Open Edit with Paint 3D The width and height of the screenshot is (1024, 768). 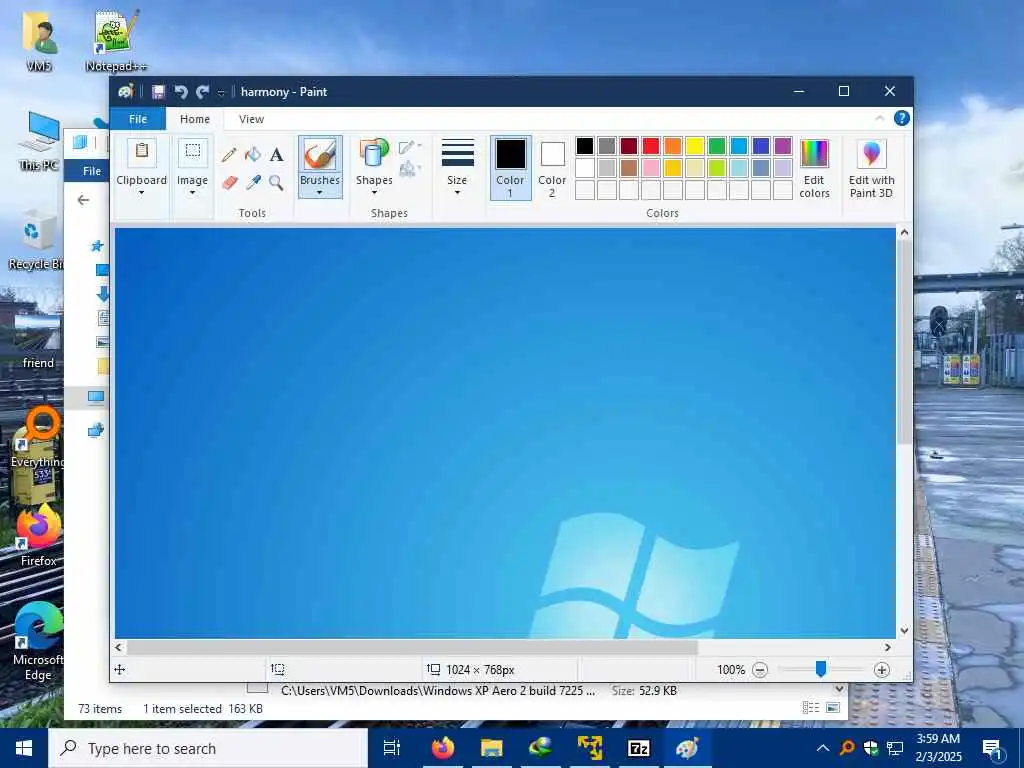click(871, 168)
